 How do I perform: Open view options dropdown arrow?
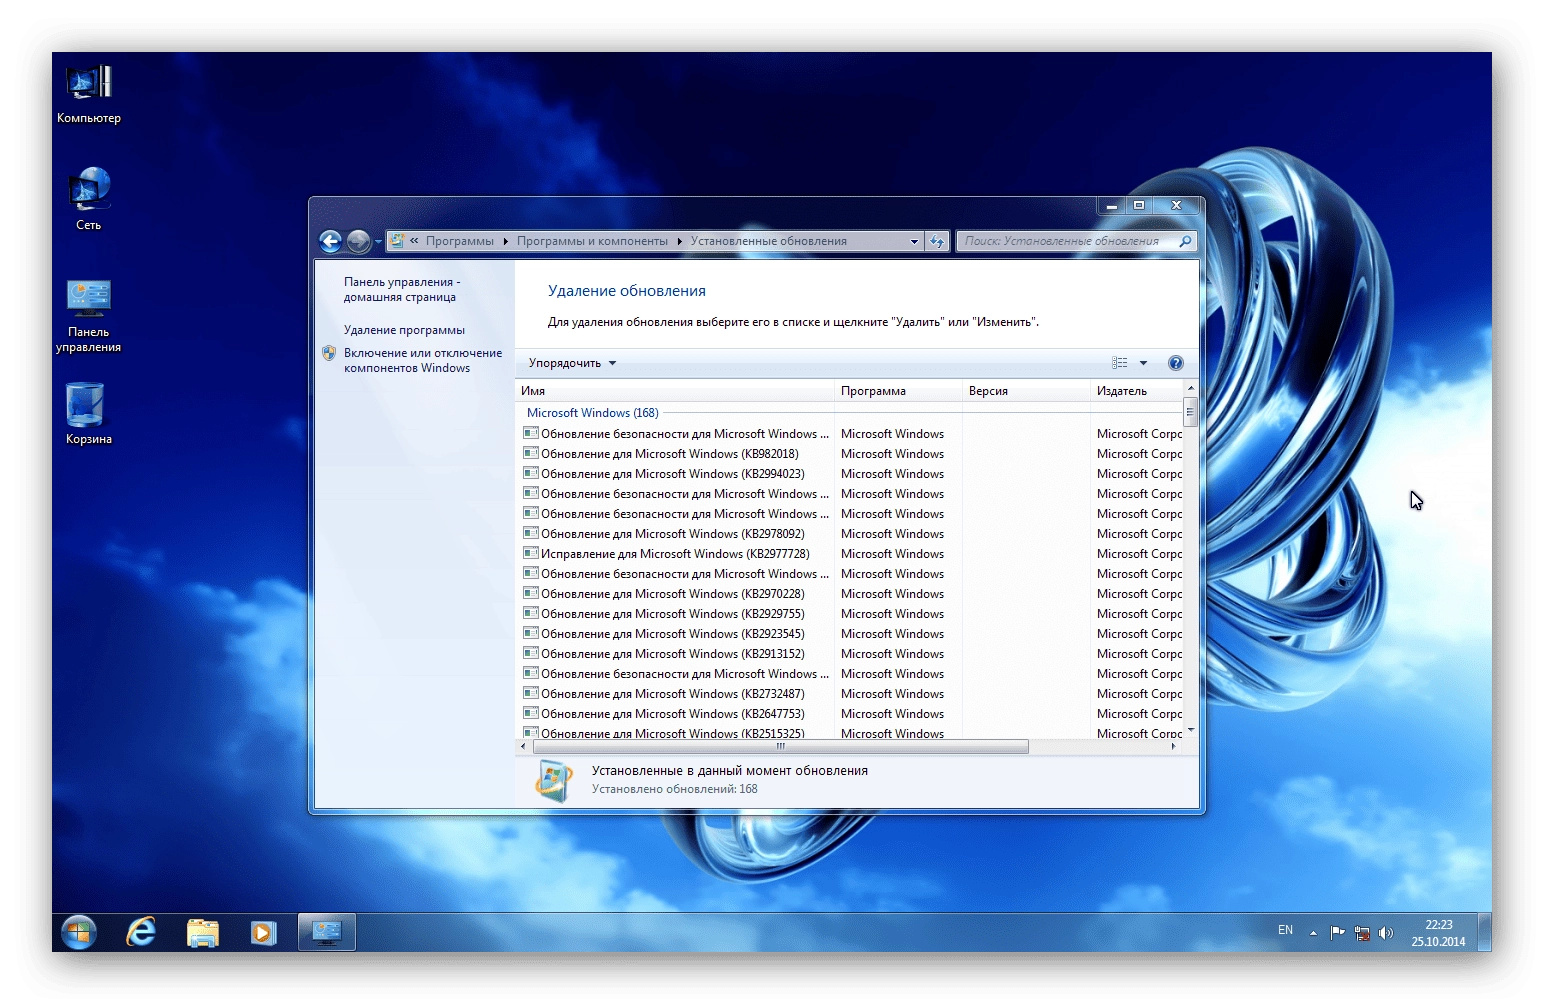(x=1143, y=363)
